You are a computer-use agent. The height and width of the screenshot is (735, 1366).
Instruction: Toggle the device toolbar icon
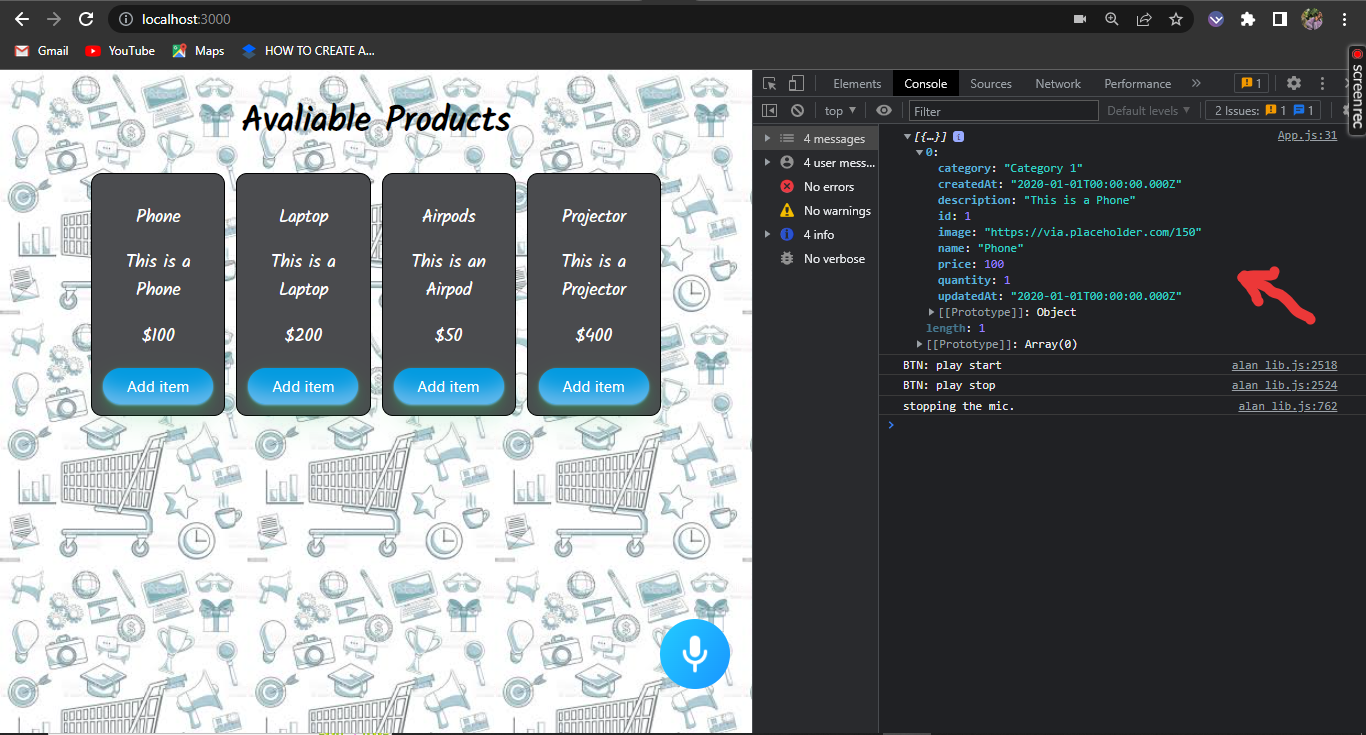pos(796,83)
